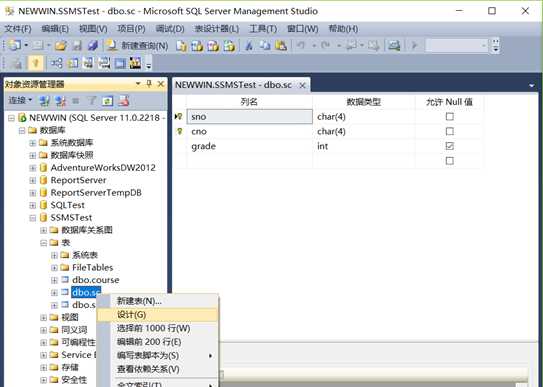
Task: Open the Object Explorer window position dropdown arrow
Action: [138, 84]
